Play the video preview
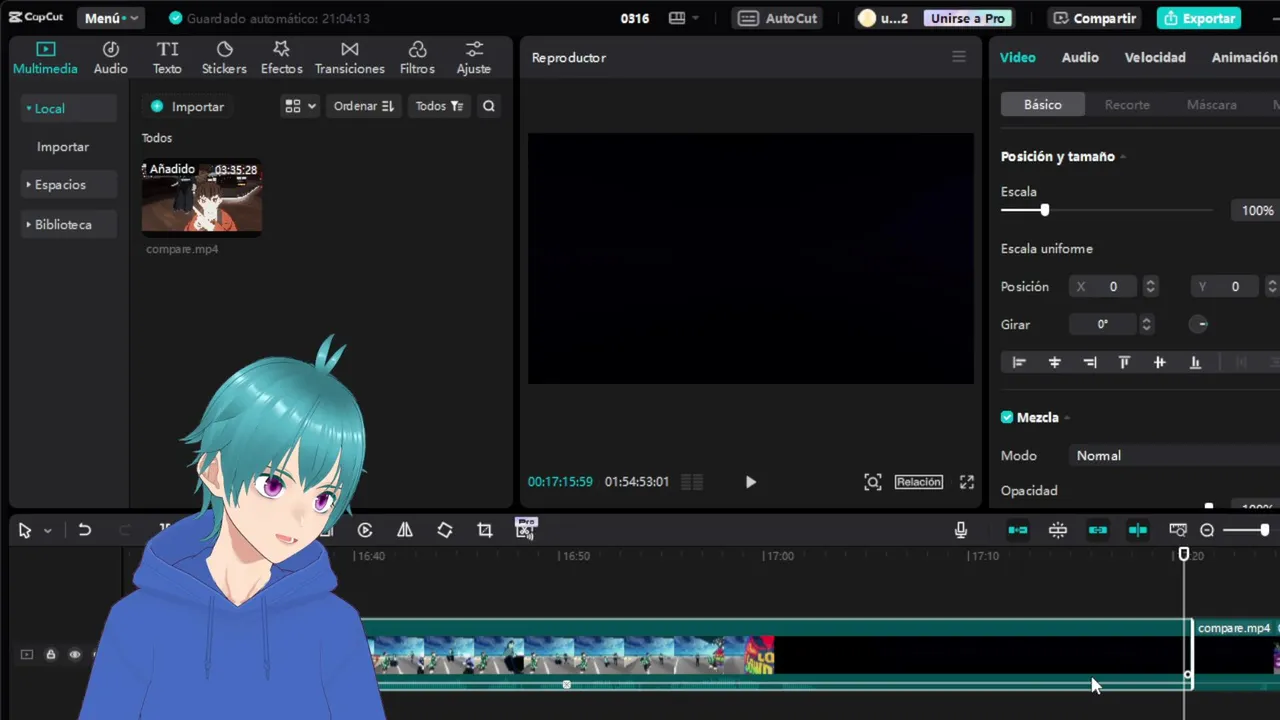 tap(751, 482)
